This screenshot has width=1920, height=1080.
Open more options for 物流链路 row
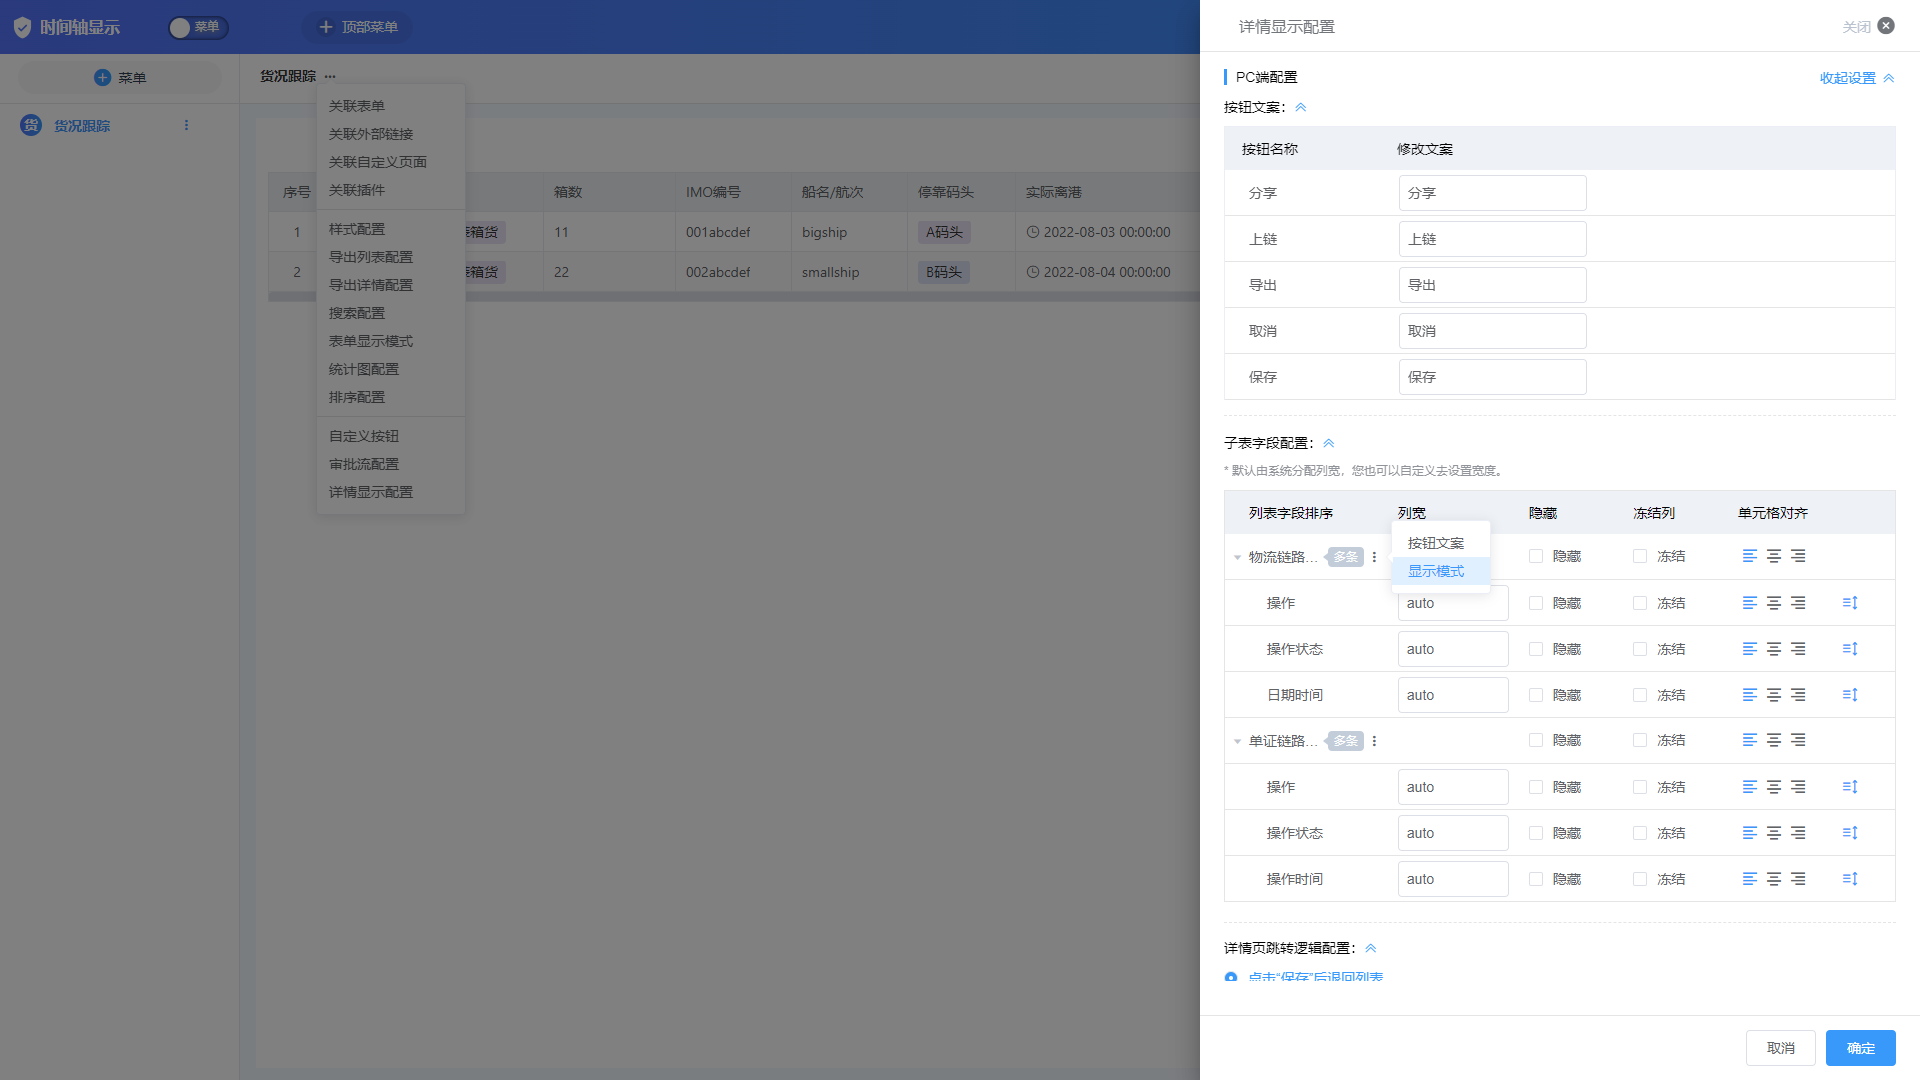point(1374,557)
